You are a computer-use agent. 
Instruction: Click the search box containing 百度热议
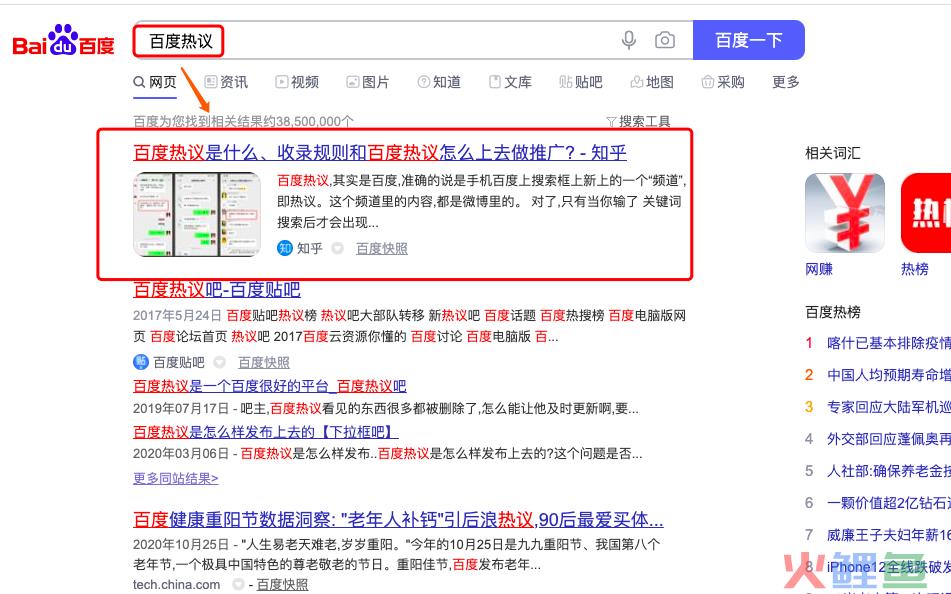click(412, 41)
